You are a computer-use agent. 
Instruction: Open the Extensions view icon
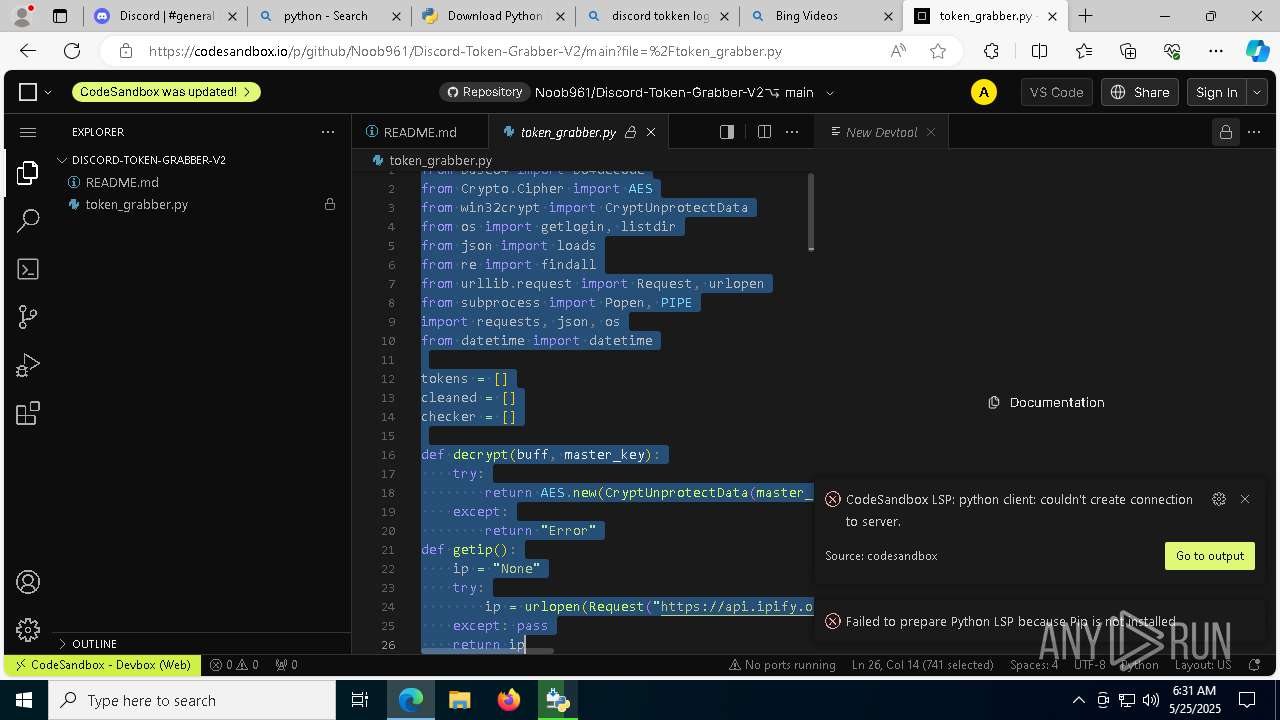click(28, 413)
